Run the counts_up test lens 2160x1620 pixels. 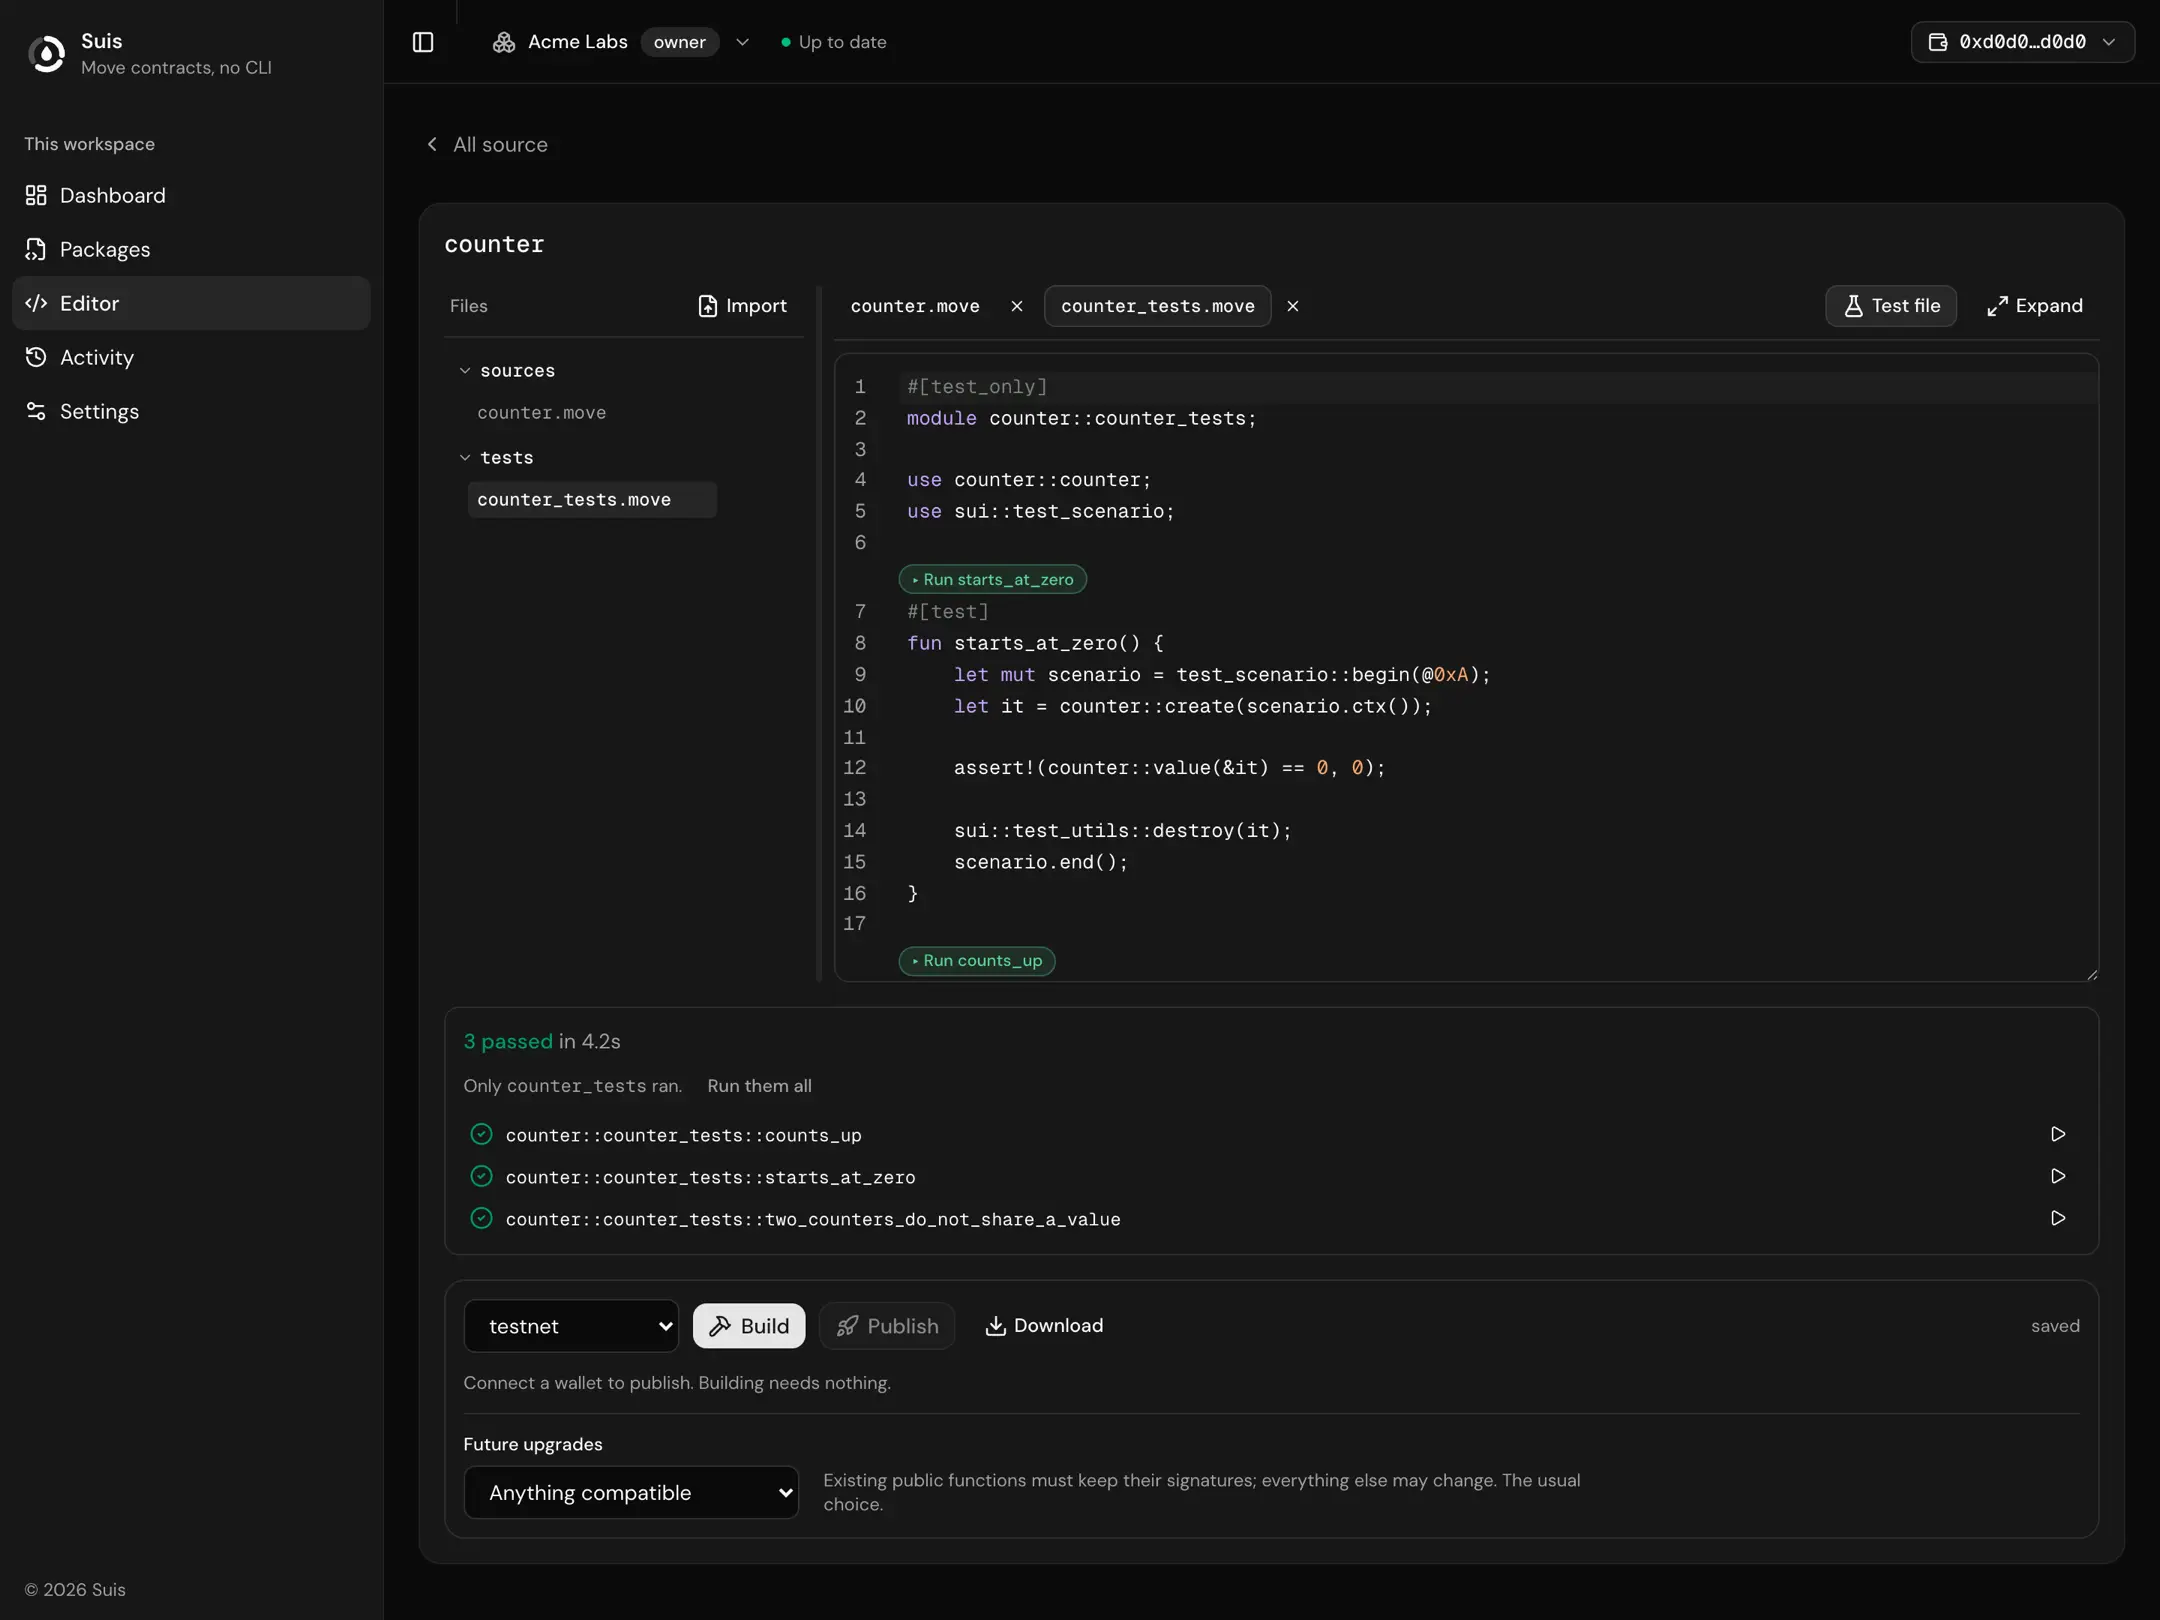pyautogui.click(x=977, y=961)
